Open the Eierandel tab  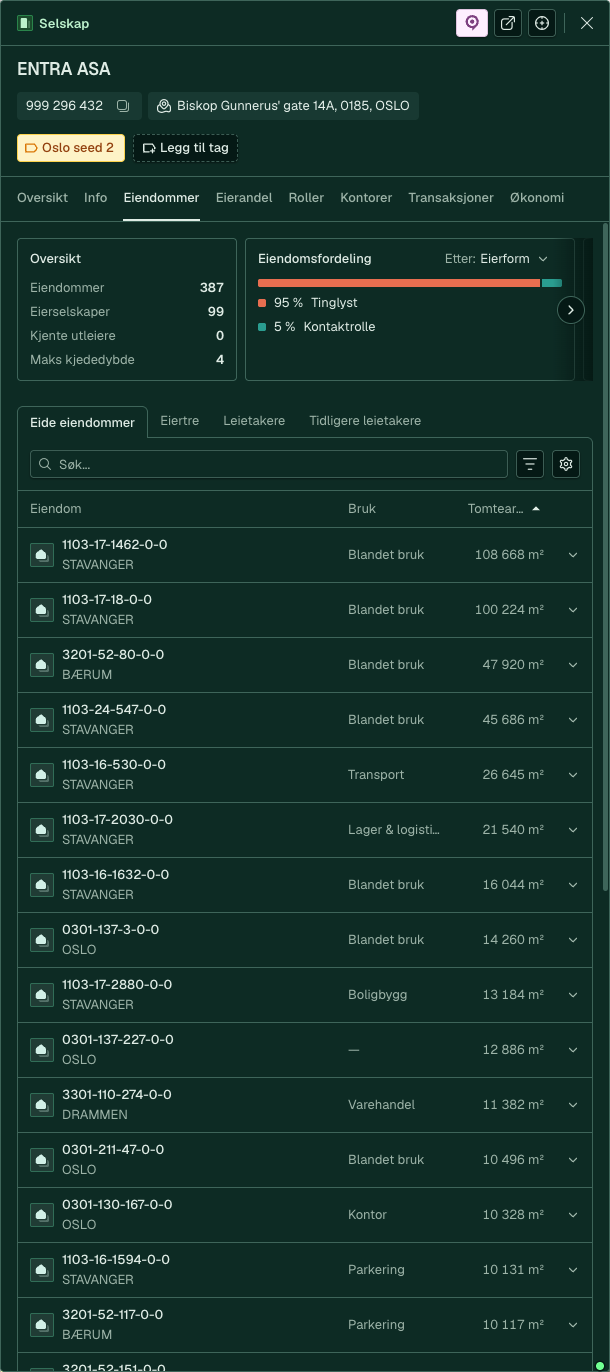tap(244, 198)
